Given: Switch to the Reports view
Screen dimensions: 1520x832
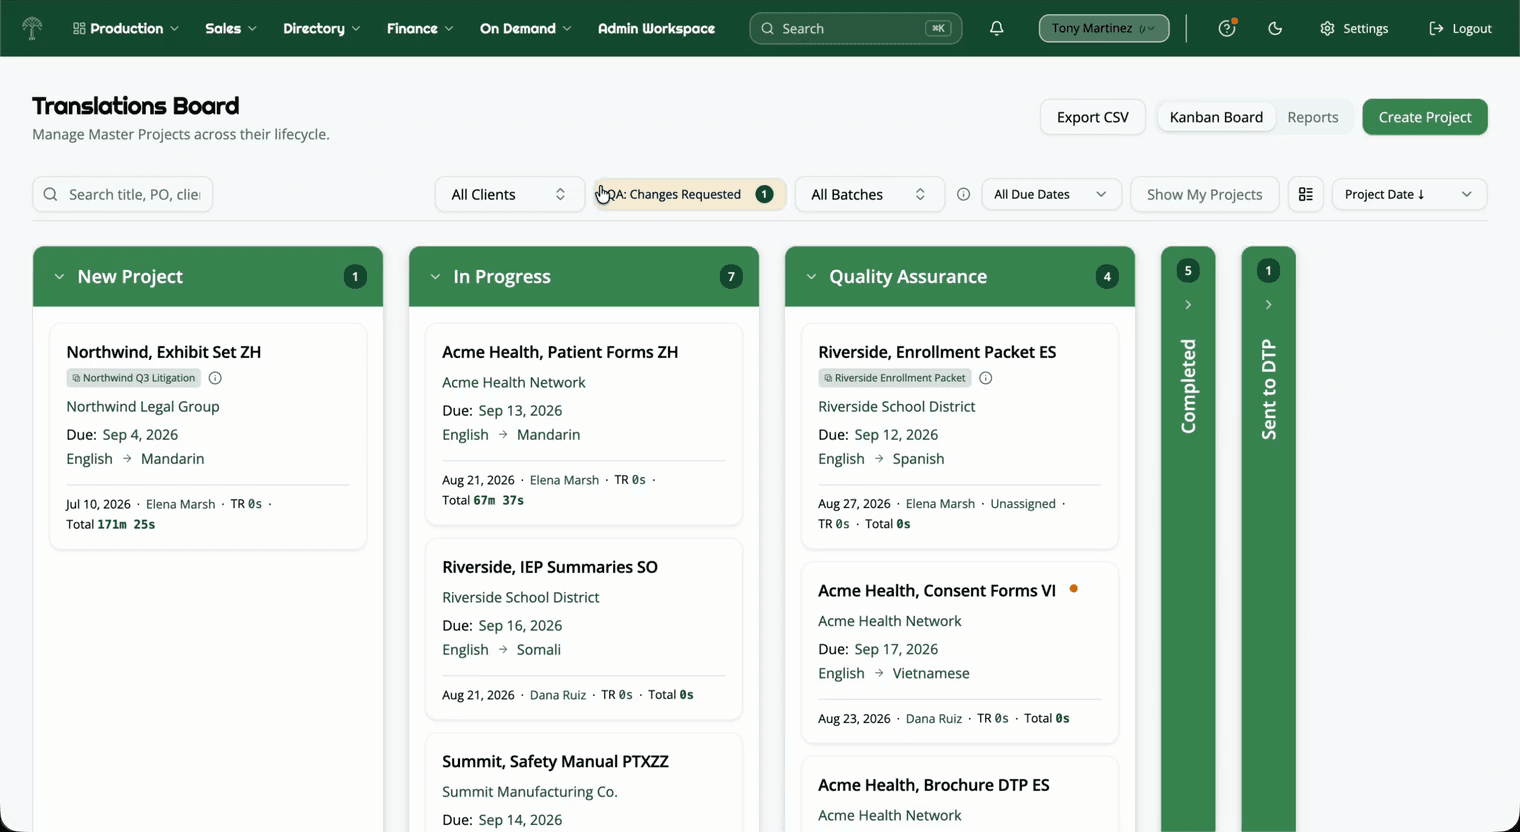Looking at the screenshot, I should pos(1313,117).
